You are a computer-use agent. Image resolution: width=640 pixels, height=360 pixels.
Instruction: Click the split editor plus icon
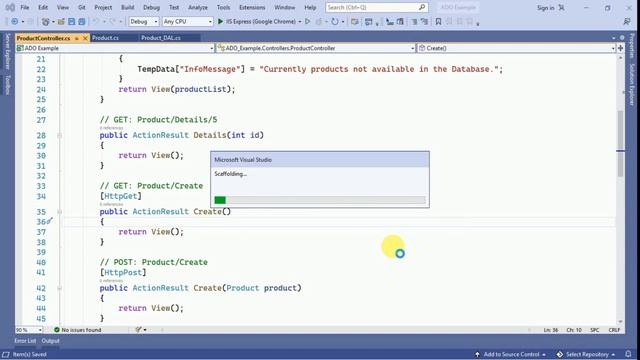click(x=620, y=48)
